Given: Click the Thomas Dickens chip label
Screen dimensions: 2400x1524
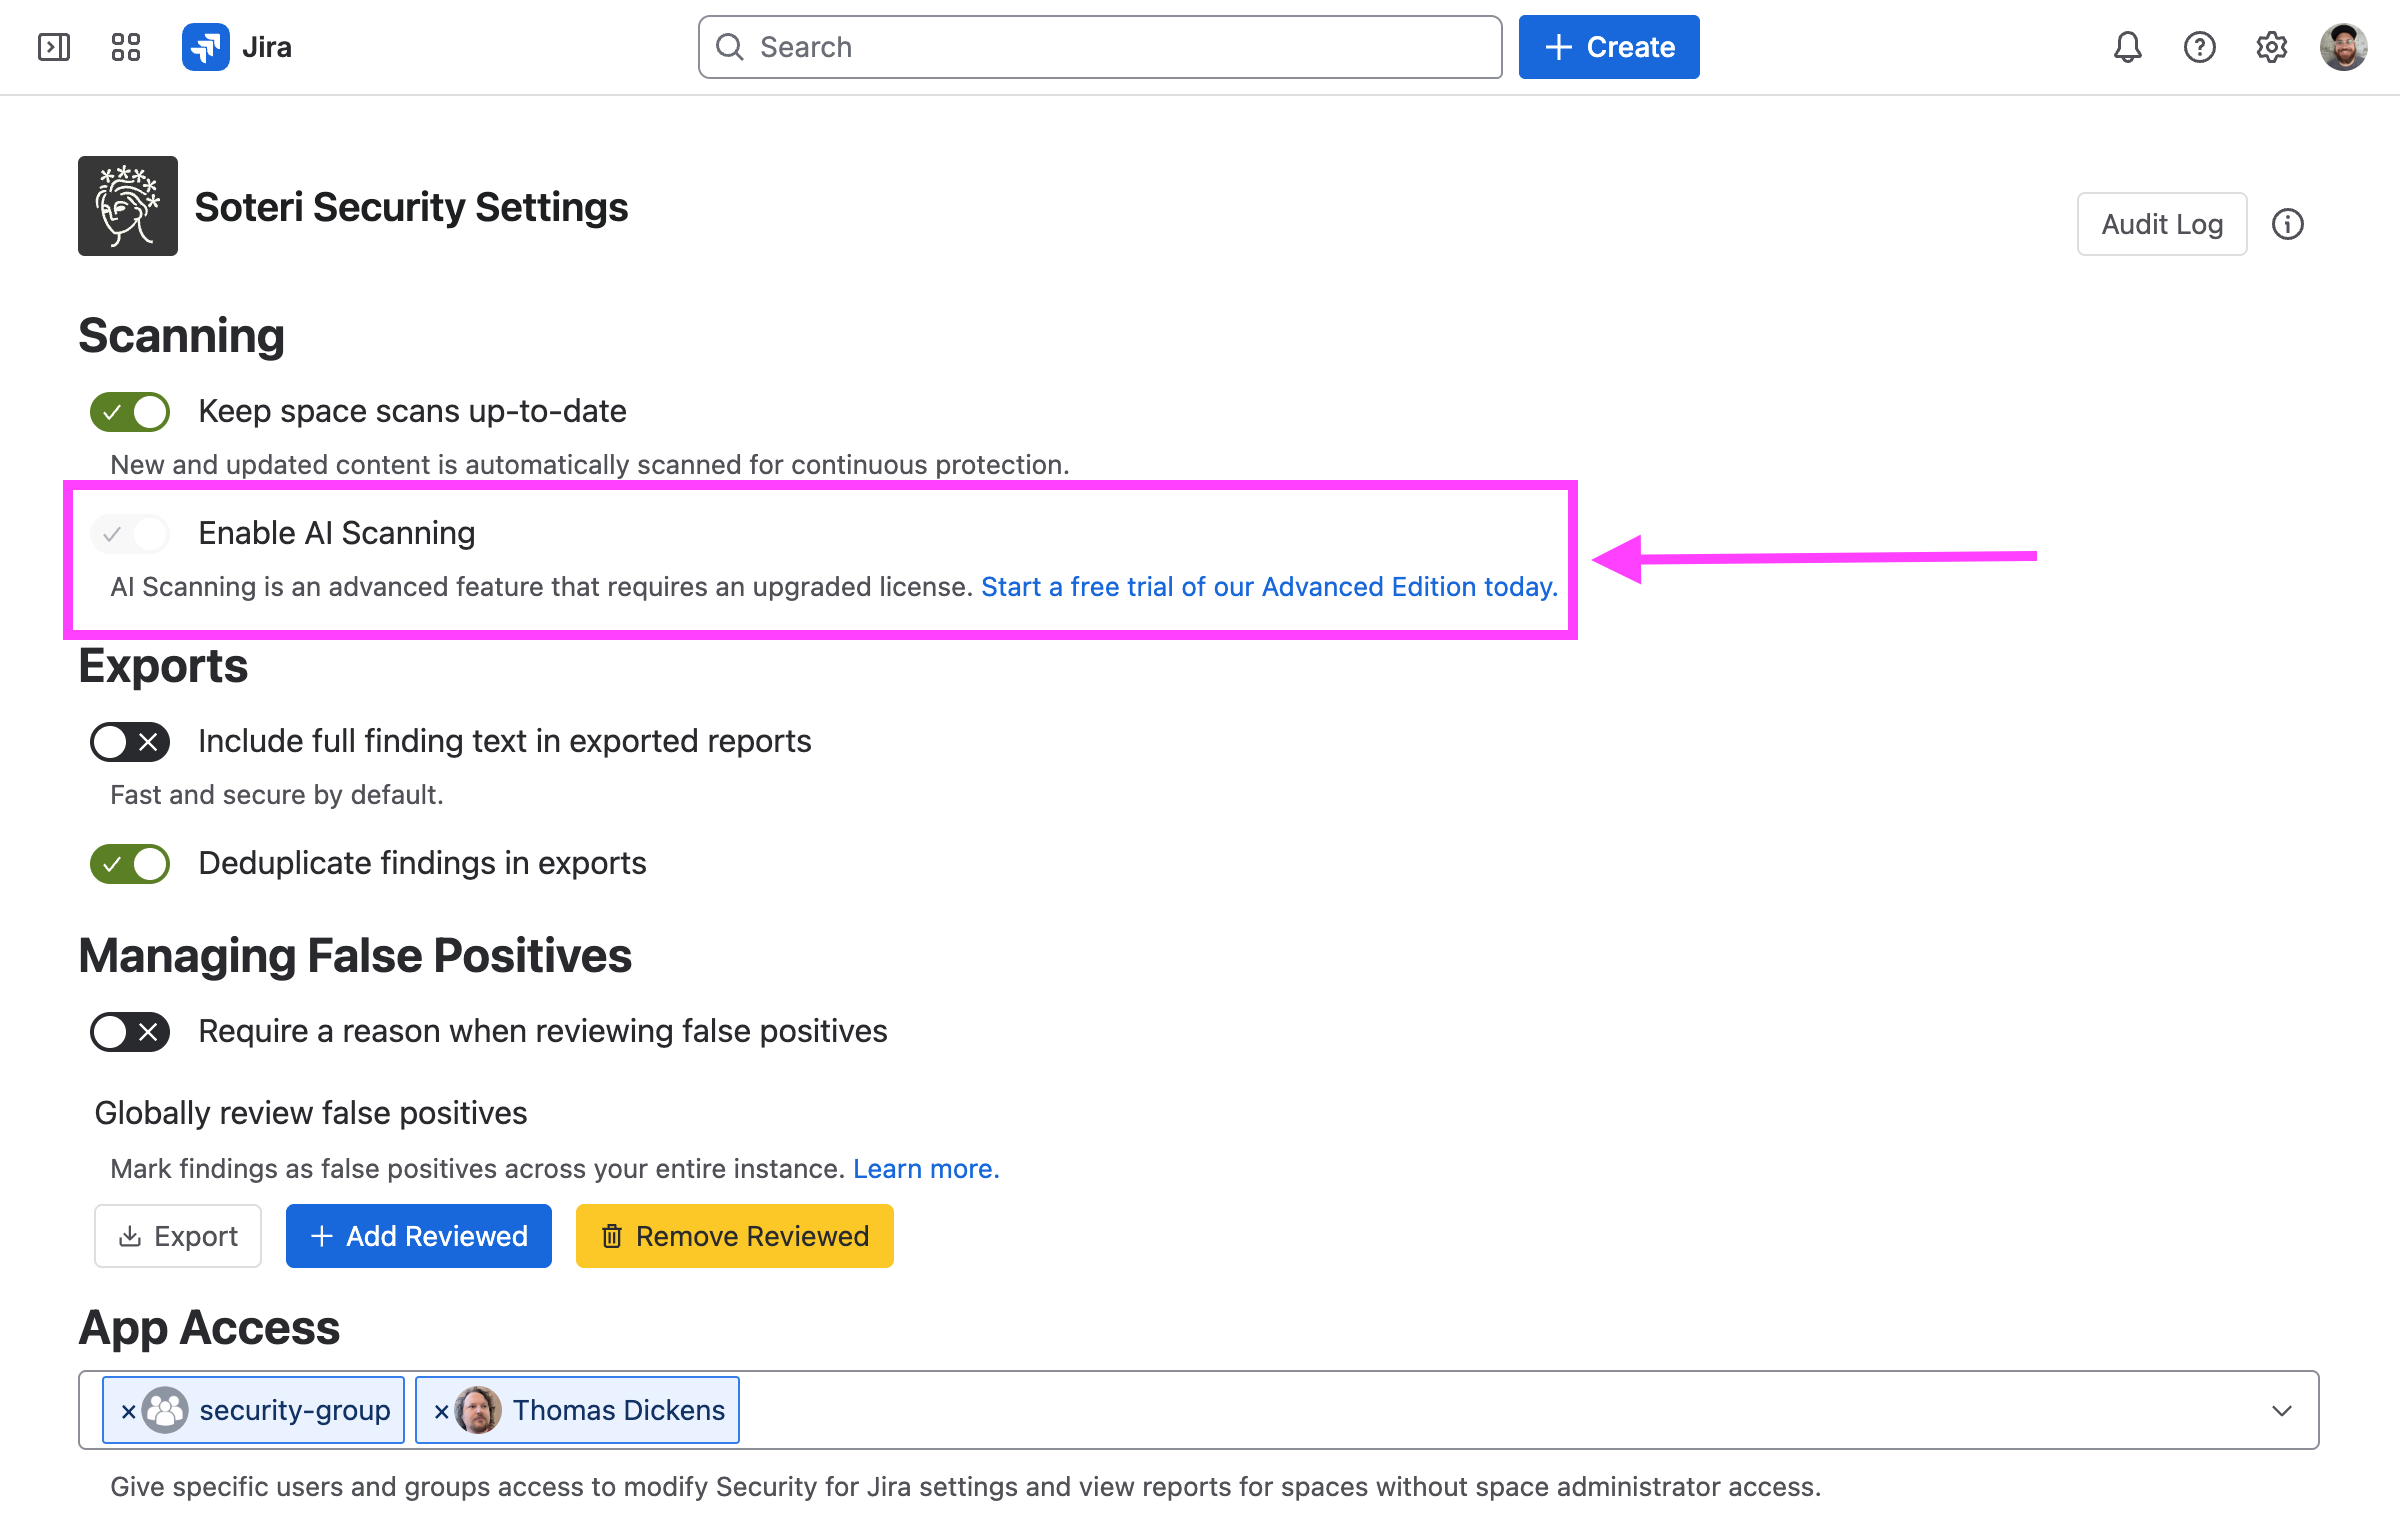Looking at the screenshot, I should (619, 1411).
